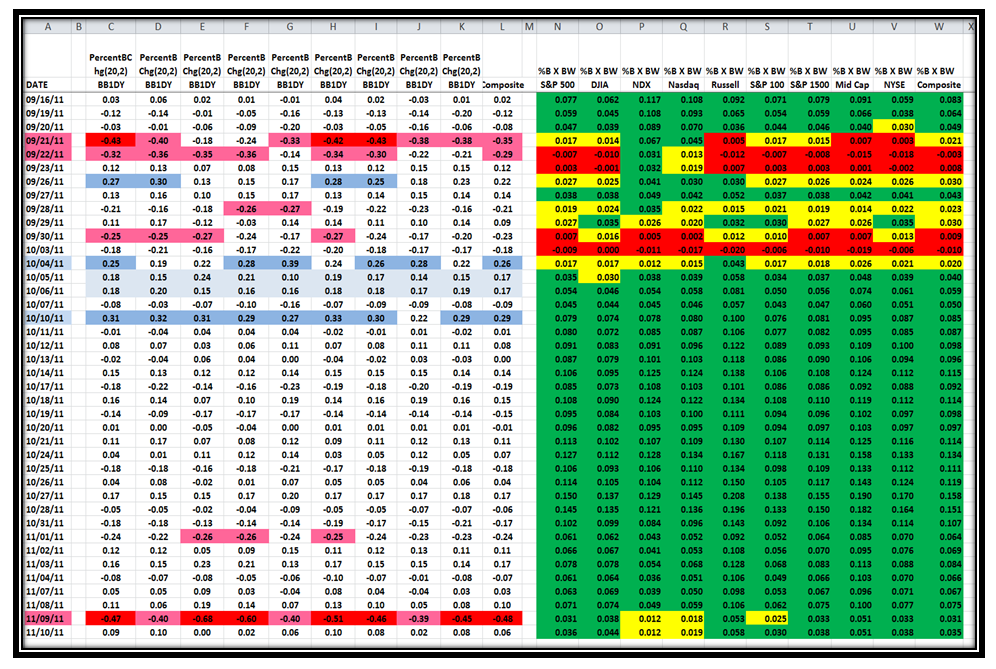This screenshot has height=669, width=996.
Task: Click the 0.155 S&P 1500 value for 10/27/11
Action: tap(810, 496)
